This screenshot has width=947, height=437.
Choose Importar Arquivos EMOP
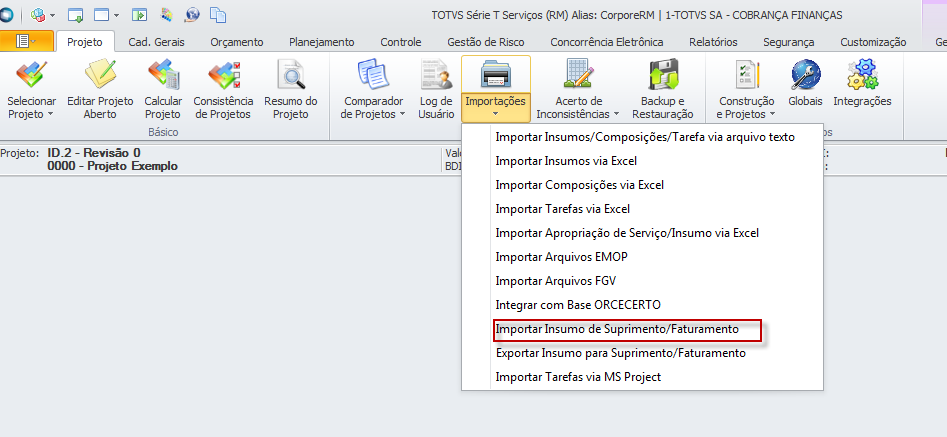[643, 257]
